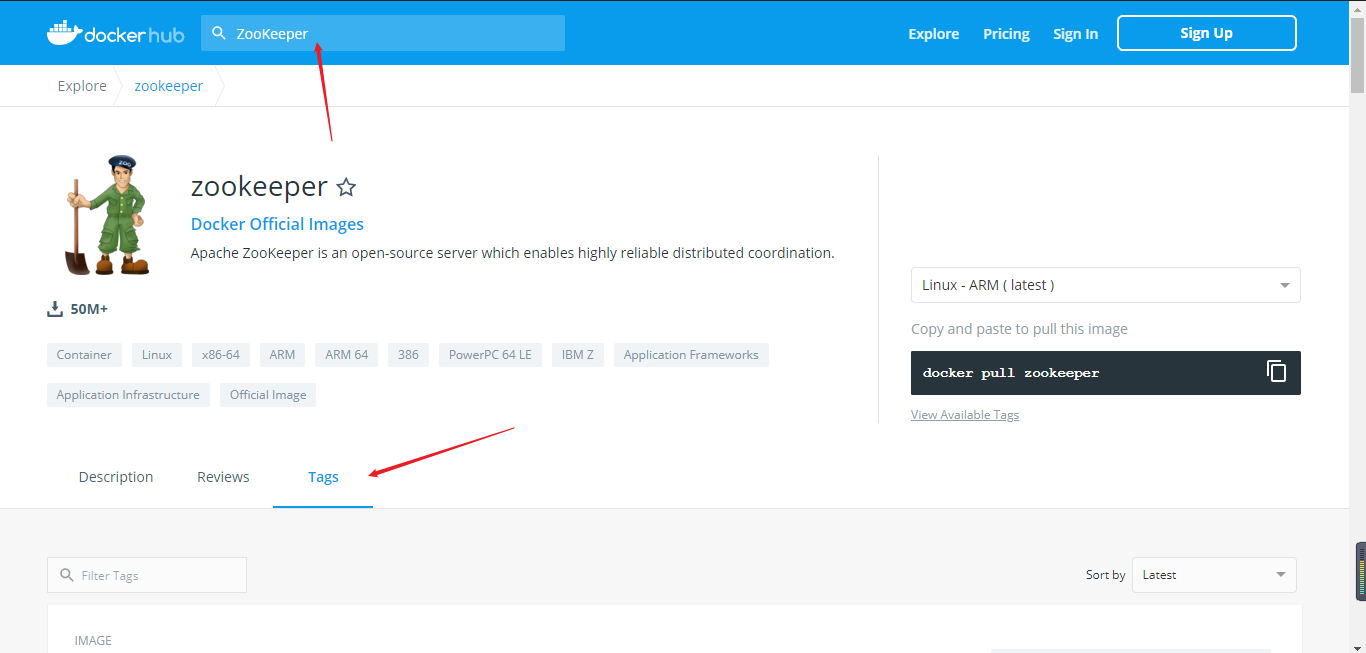The height and width of the screenshot is (653, 1366).
Task: Copy the docker pull command via copy icon
Action: tap(1277, 371)
